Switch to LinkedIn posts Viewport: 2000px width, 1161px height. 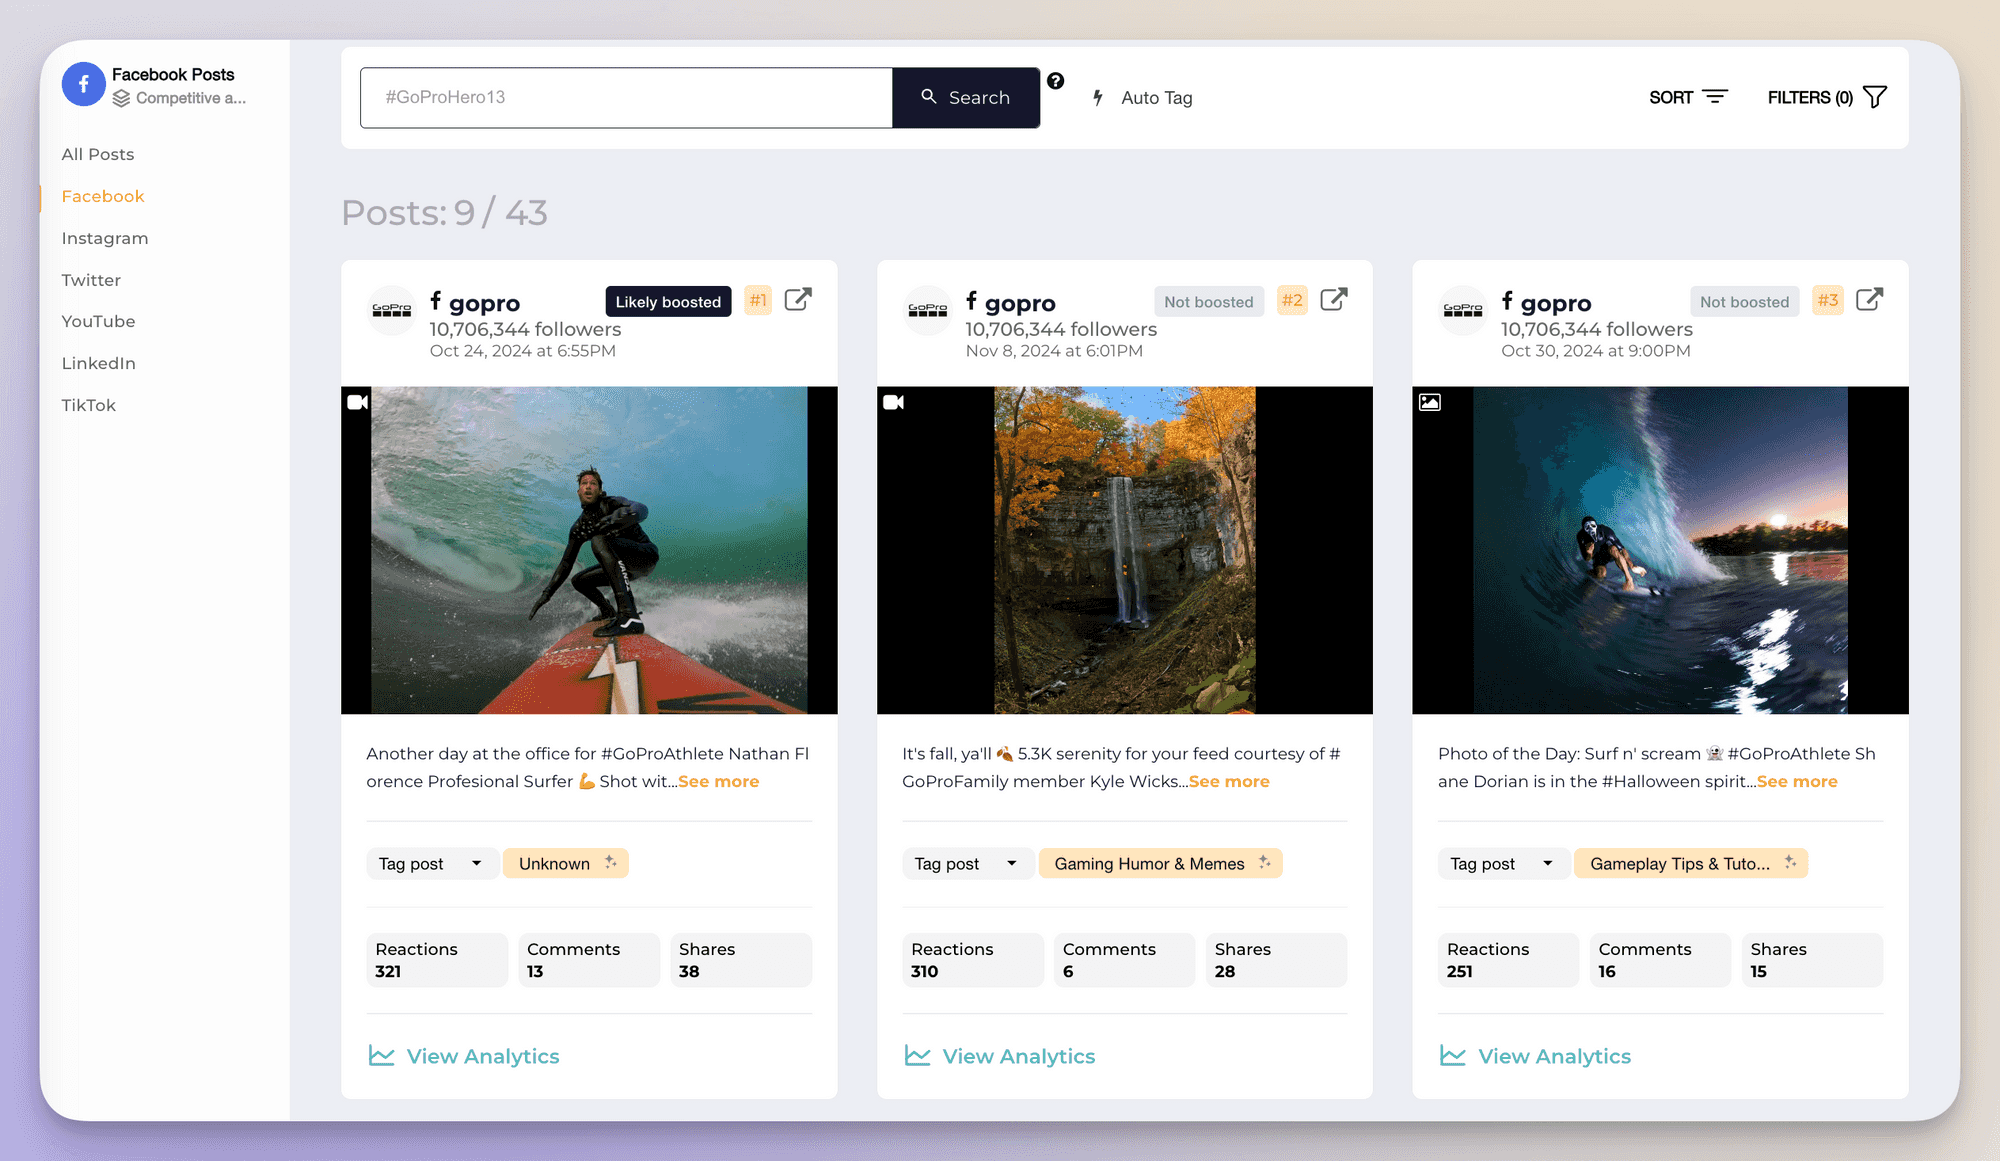click(x=98, y=363)
